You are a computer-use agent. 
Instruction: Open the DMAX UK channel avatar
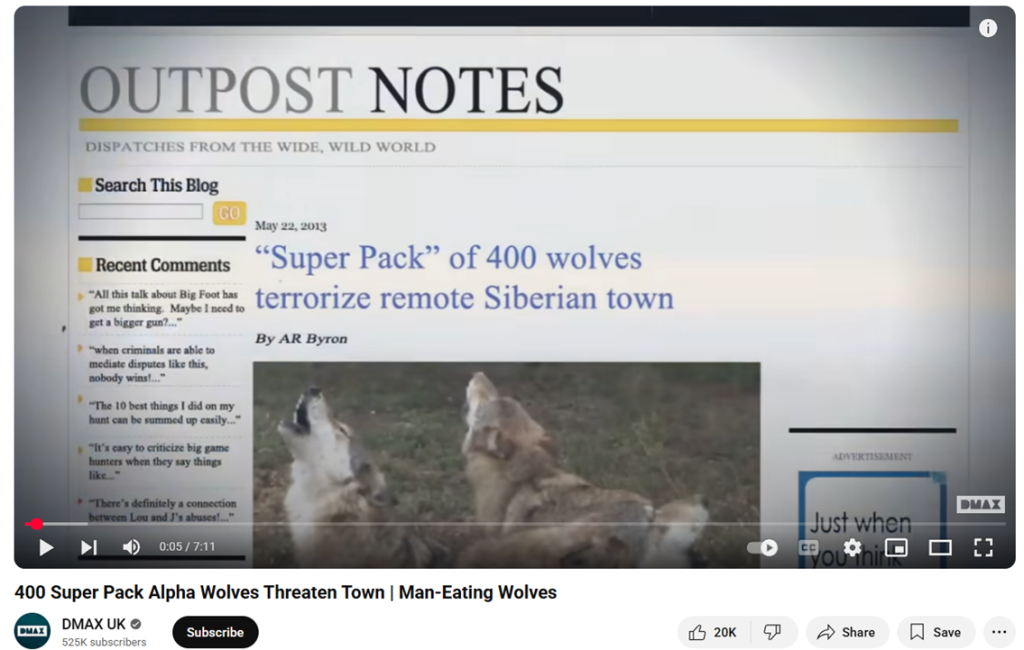32,631
